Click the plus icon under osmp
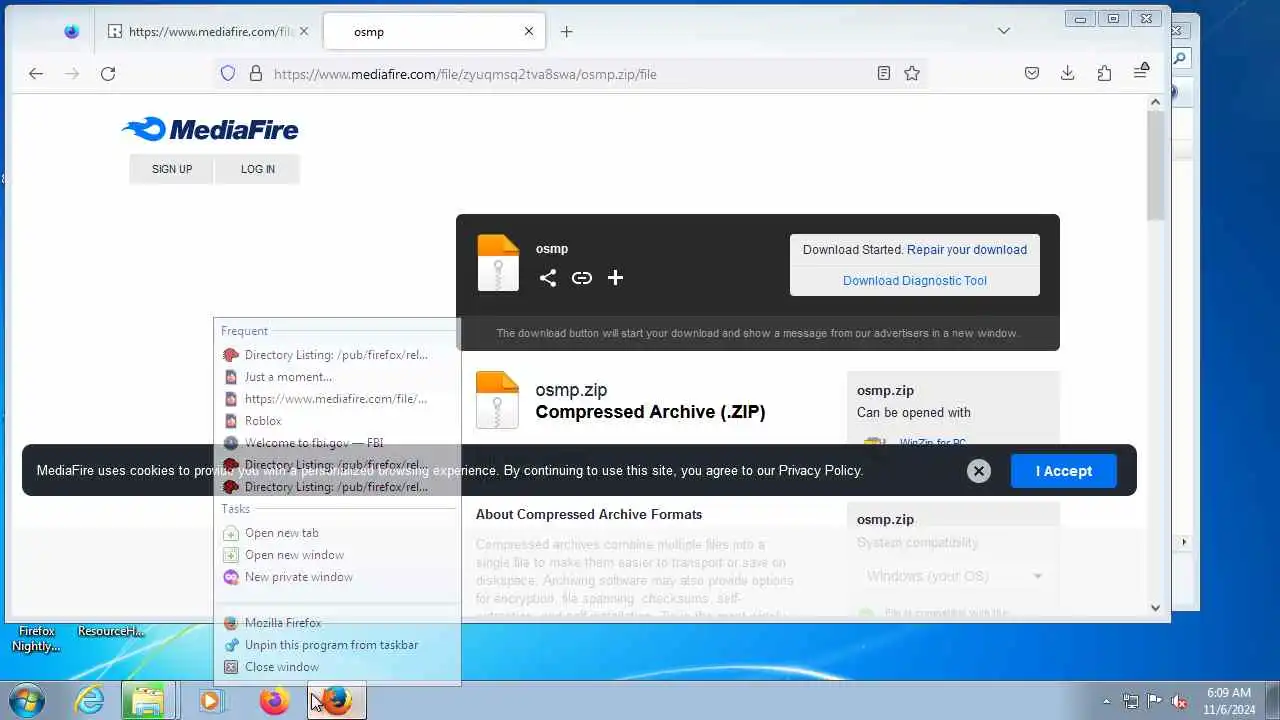Viewport: 1280px width, 720px height. point(615,278)
